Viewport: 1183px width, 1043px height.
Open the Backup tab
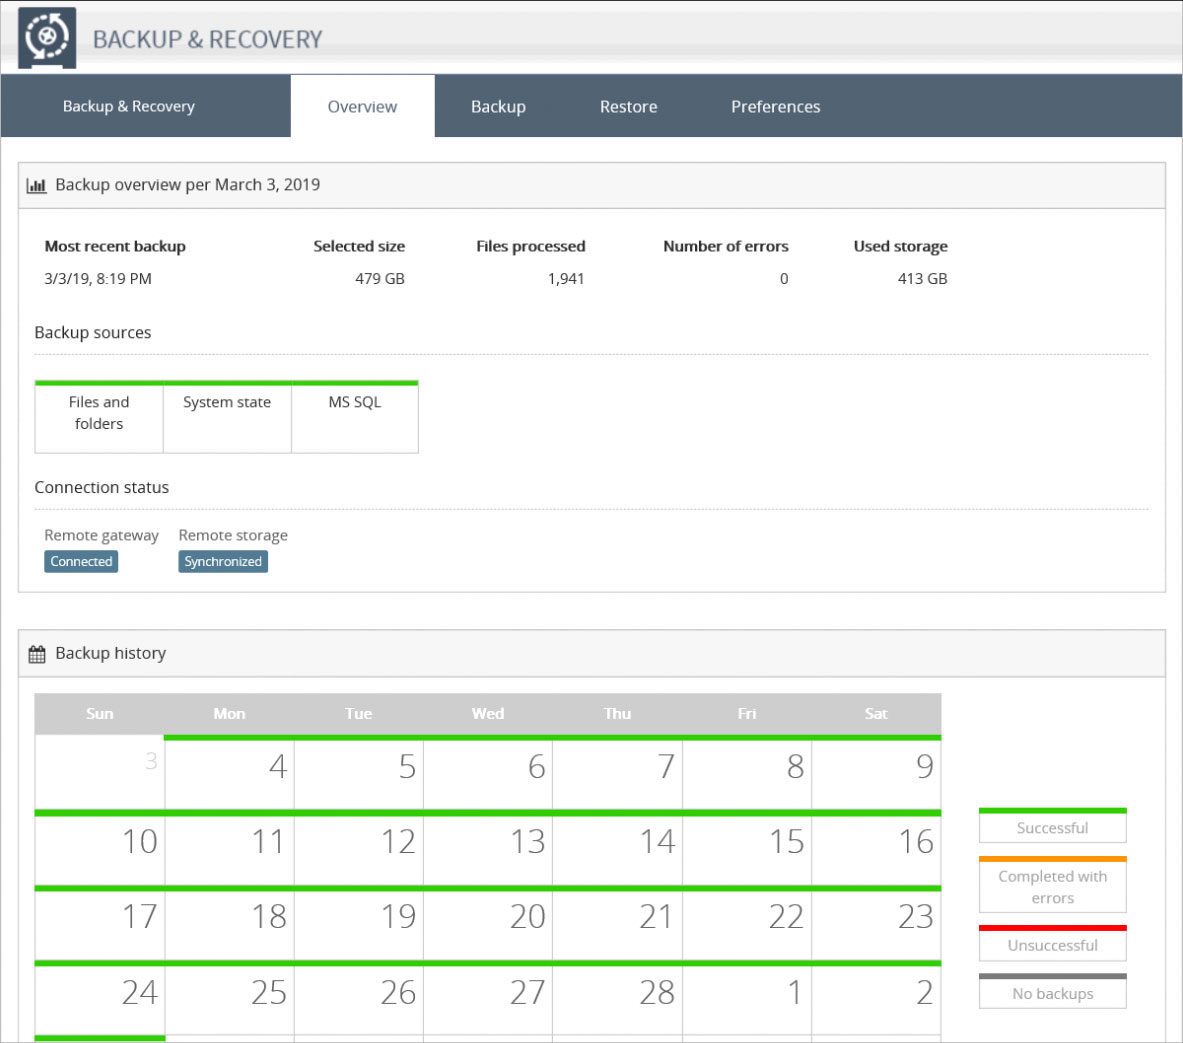pyautogui.click(x=498, y=107)
